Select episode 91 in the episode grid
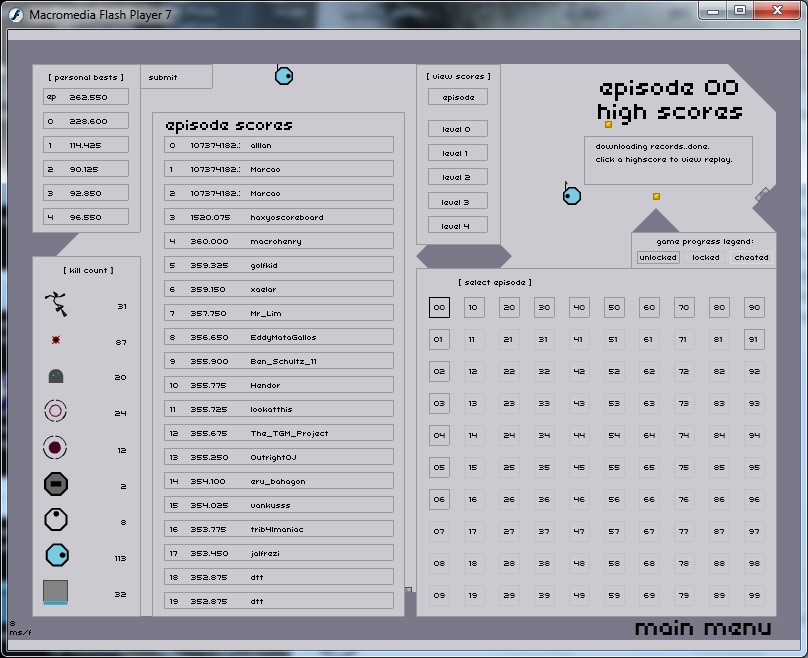This screenshot has height=658, width=808. click(x=754, y=340)
